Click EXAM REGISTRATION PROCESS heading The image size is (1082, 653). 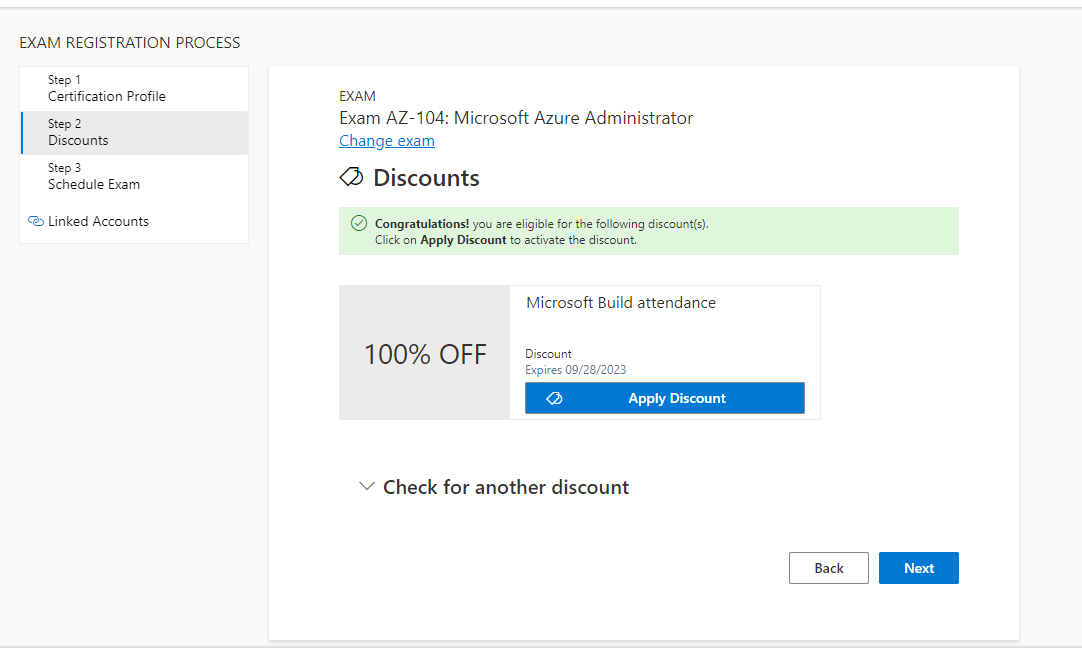(x=130, y=43)
